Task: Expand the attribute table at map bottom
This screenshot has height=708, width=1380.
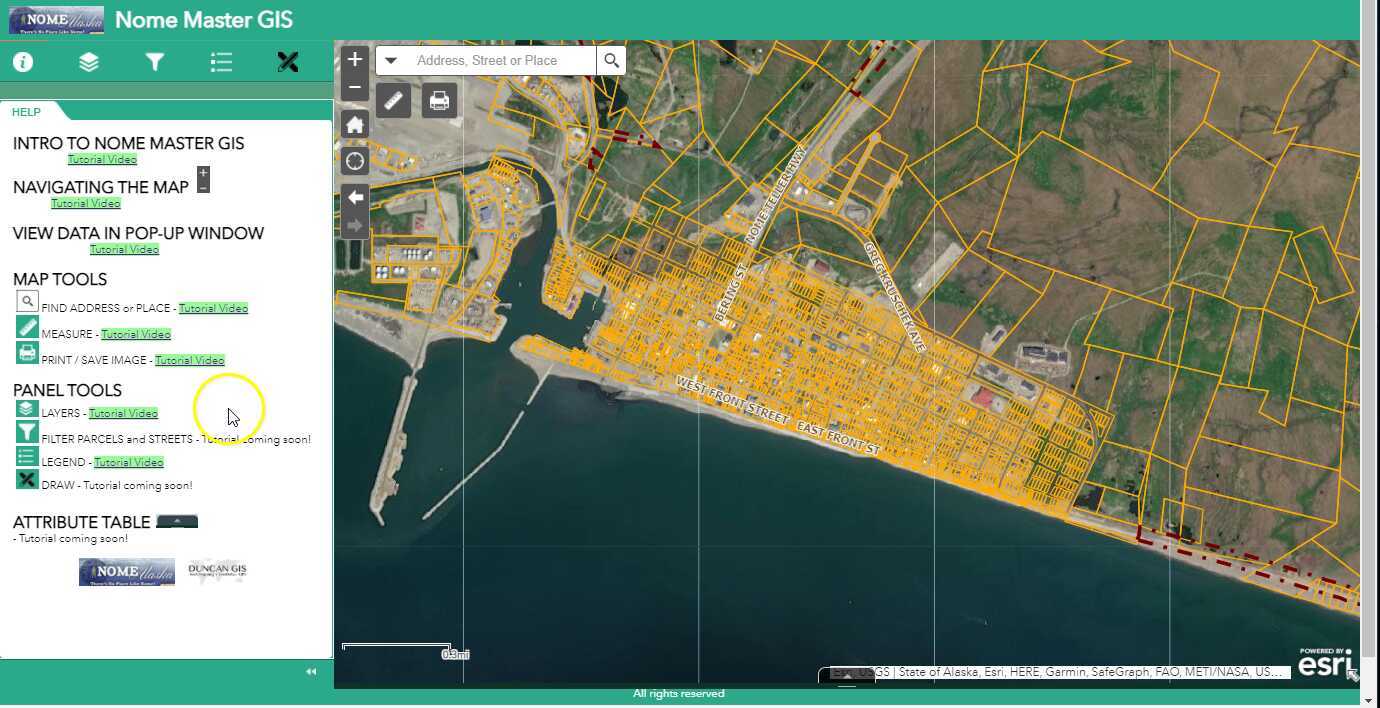Action: [x=846, y=676]
